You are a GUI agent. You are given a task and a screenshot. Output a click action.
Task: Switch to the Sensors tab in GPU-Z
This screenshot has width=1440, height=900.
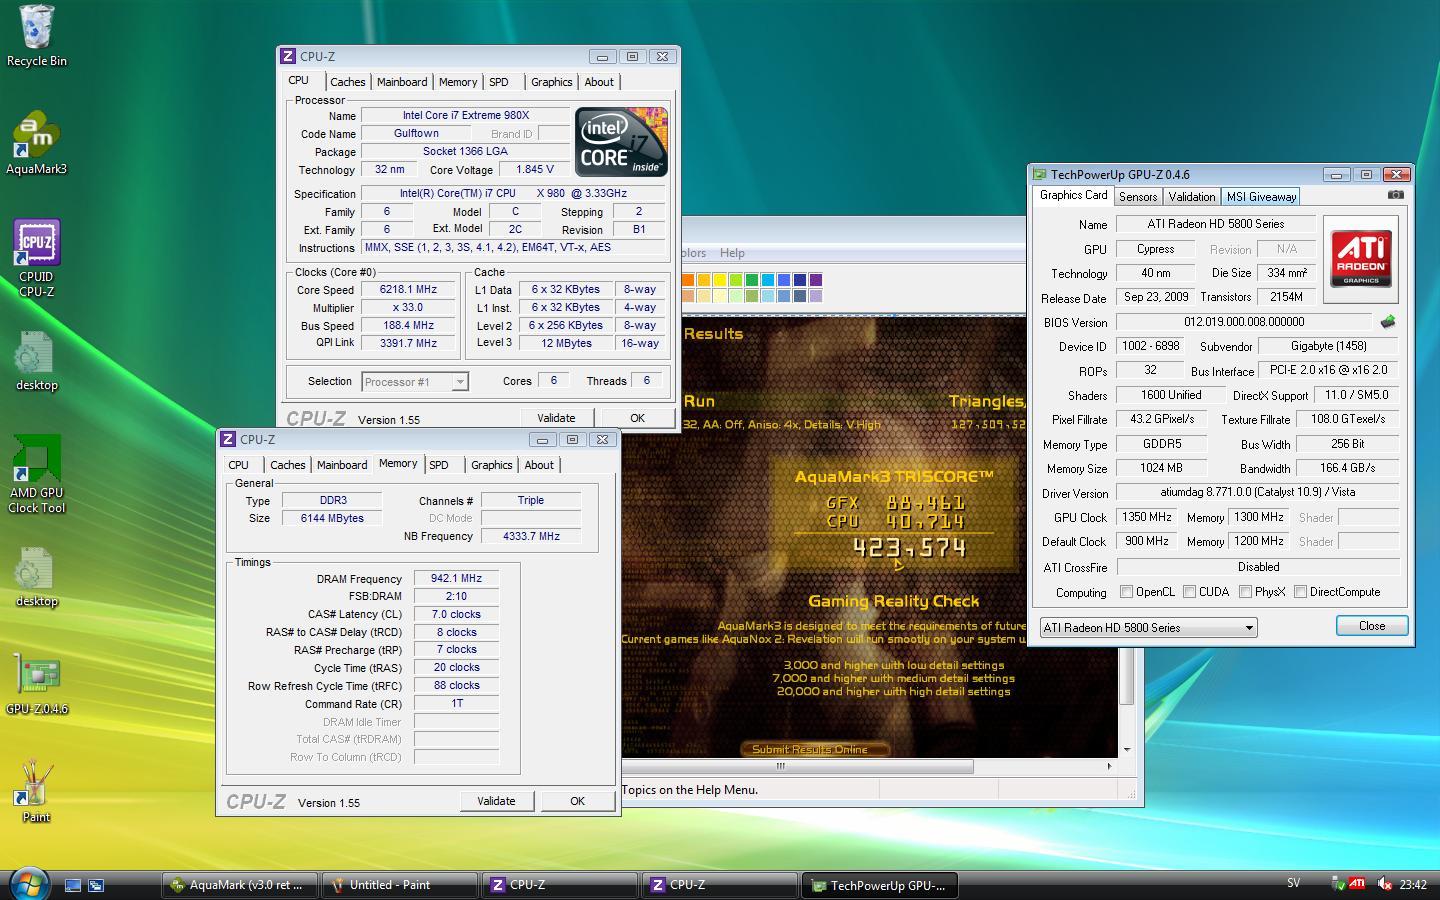tap(1138, 197)
